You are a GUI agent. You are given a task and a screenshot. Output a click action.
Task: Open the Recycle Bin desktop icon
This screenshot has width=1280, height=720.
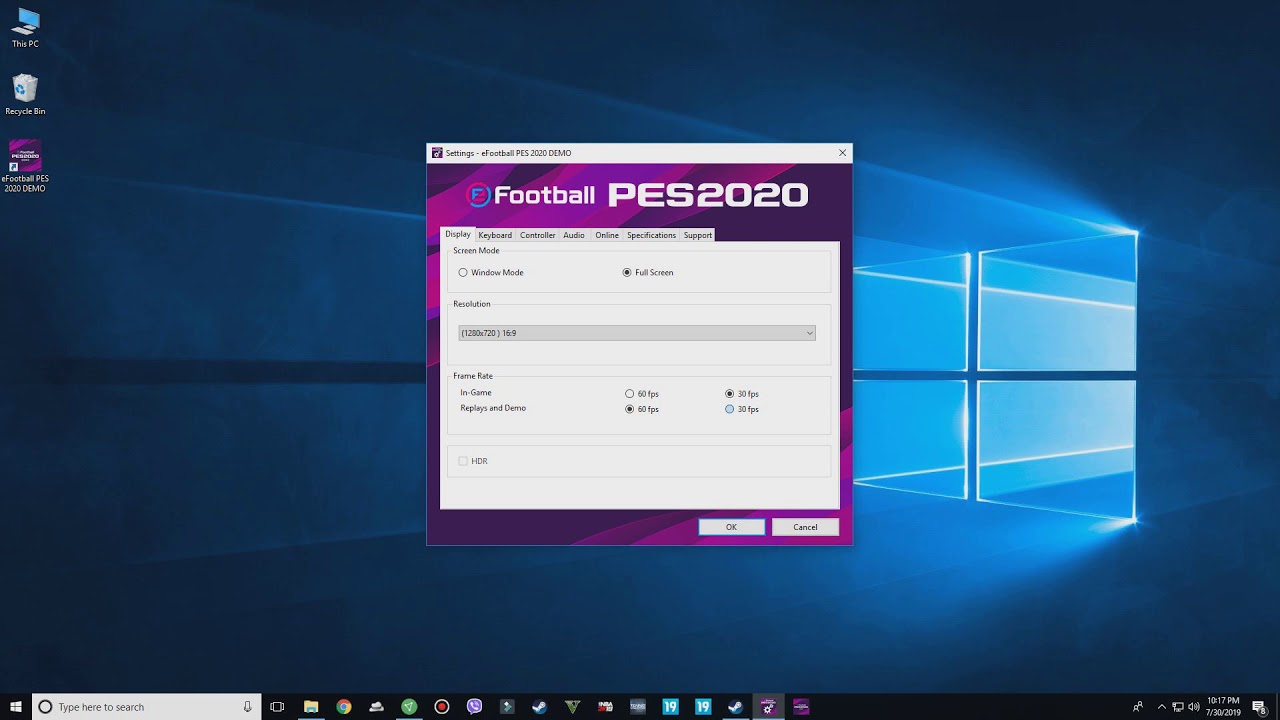click(25, 95)
